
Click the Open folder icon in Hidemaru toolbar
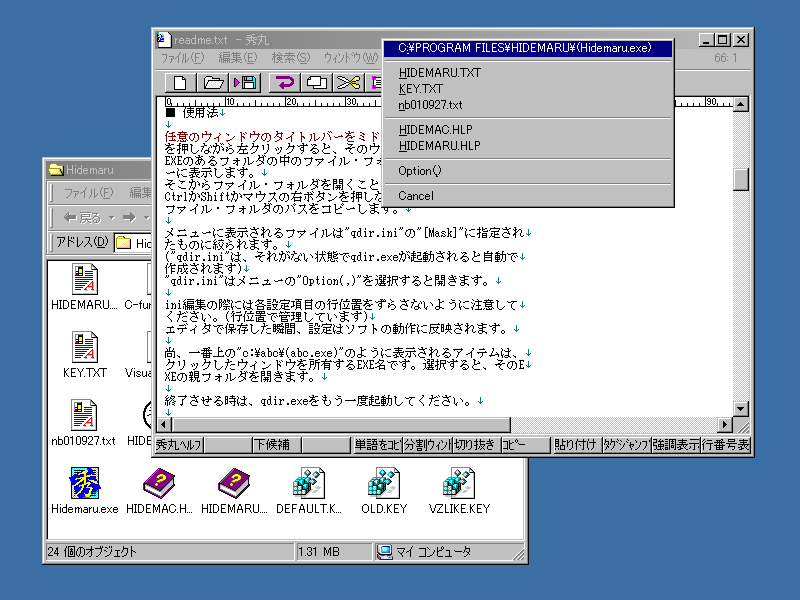tap(213, 82)
